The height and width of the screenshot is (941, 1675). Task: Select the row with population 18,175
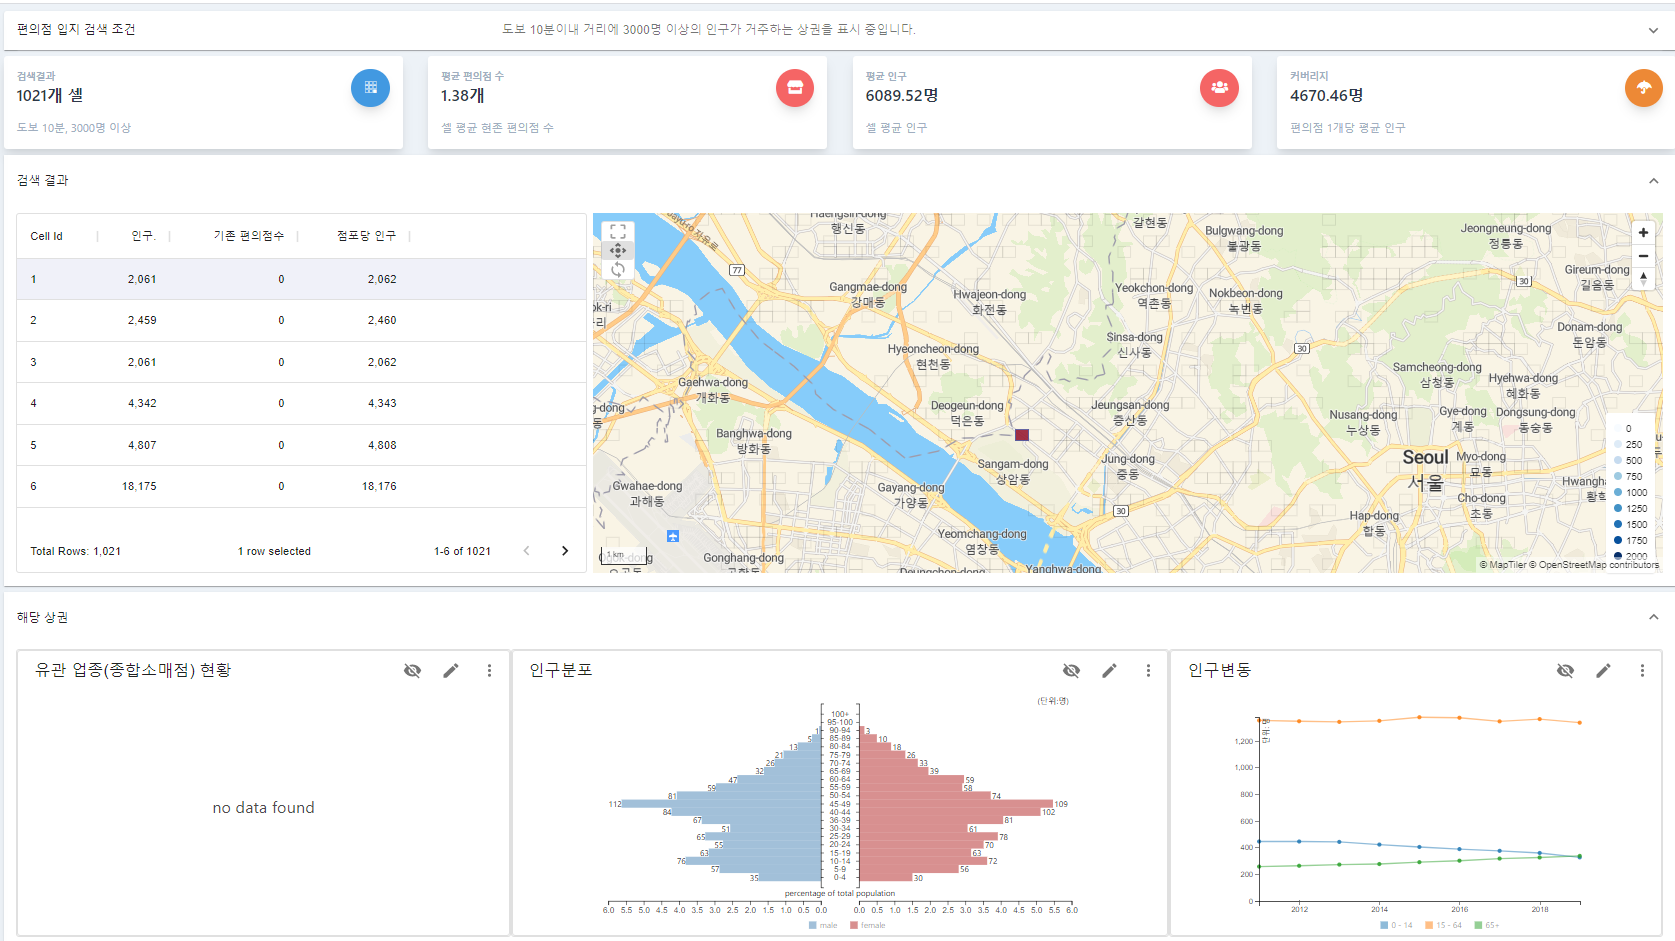pyautogui.click(x=301, y=486)
